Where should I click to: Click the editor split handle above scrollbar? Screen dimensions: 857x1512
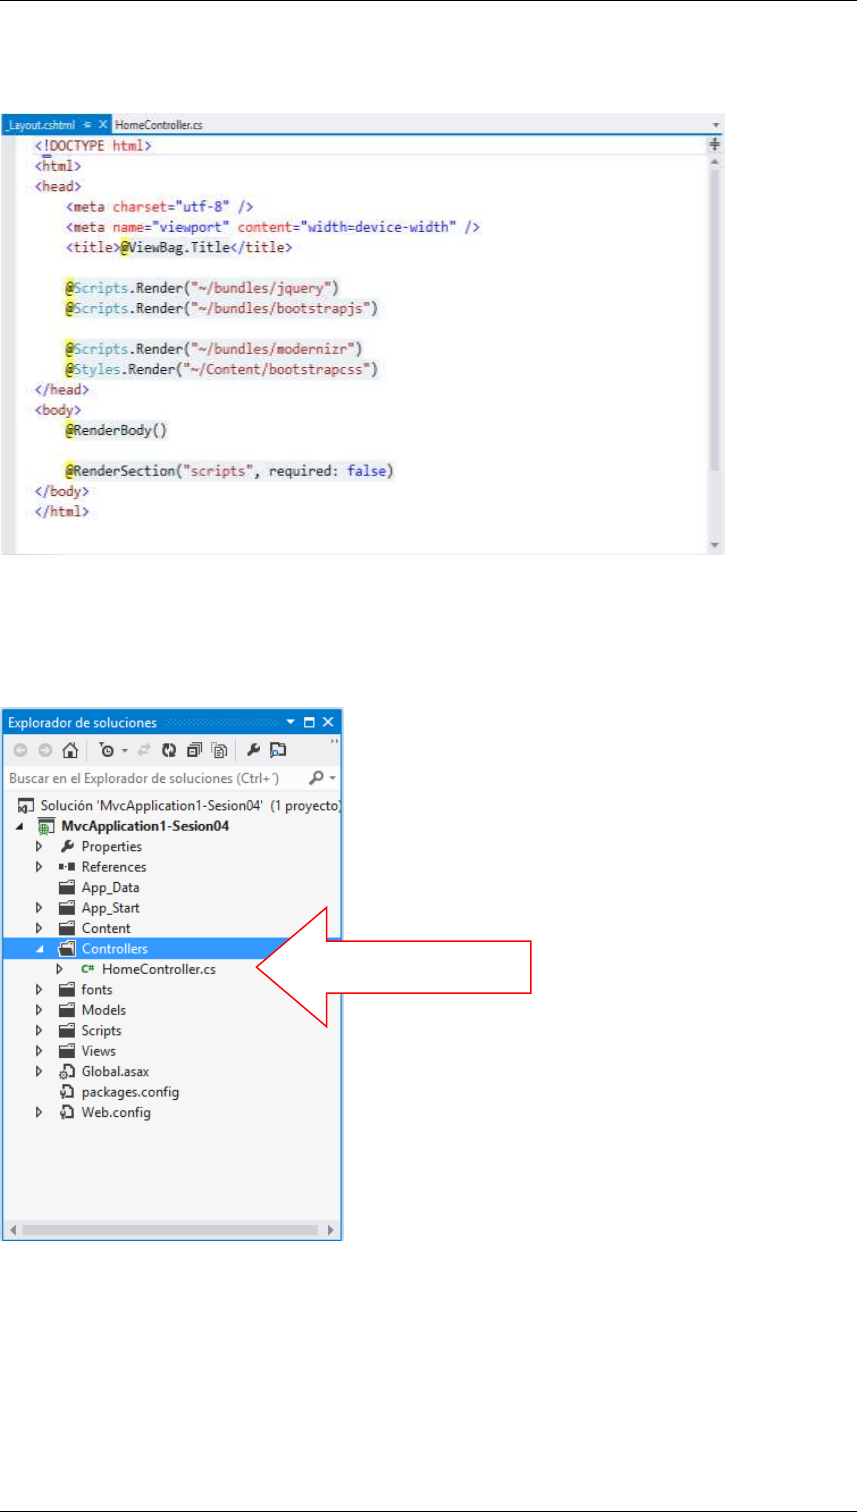pos(715,144)
